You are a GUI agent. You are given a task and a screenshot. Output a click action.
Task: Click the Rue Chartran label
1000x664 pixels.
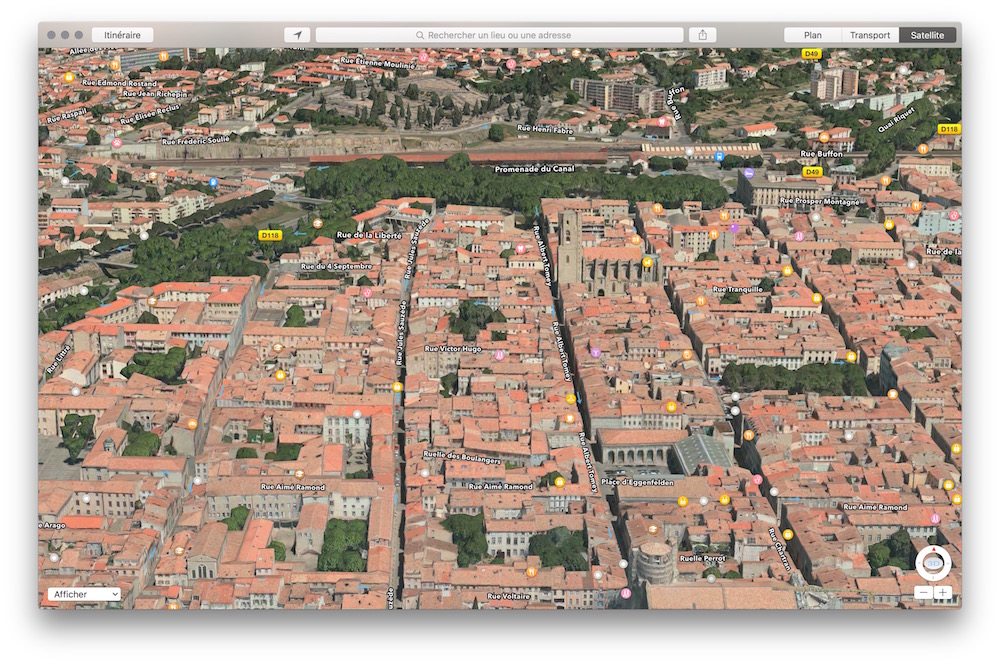coord(779,548)
